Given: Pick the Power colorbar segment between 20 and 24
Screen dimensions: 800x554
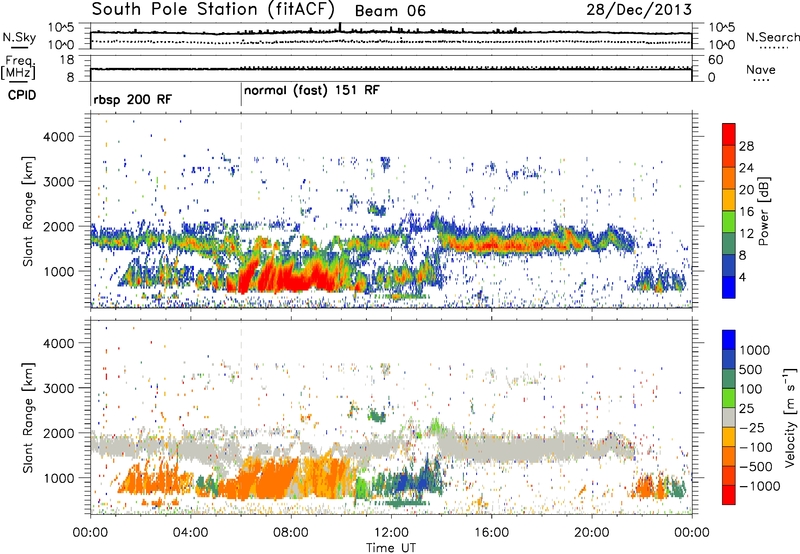Looking at the screenshot, I should click(729, 178).
